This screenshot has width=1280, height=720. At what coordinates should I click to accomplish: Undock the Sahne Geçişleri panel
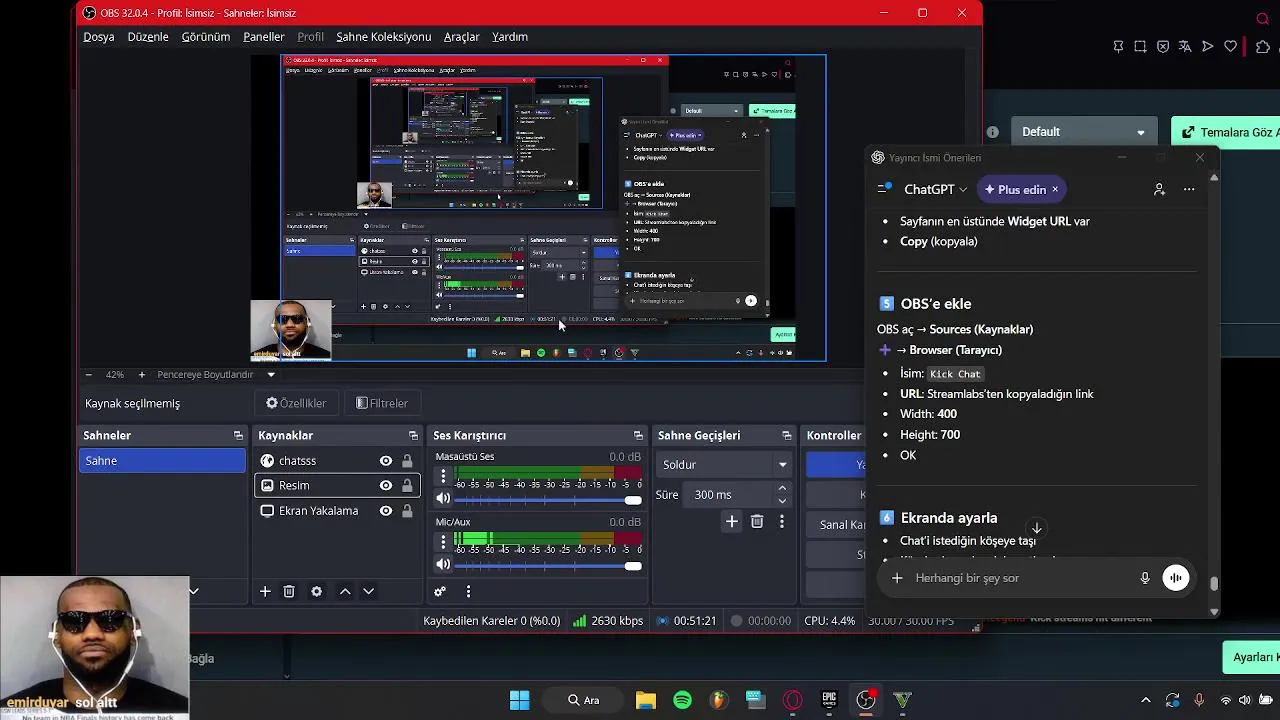point(786,435)
